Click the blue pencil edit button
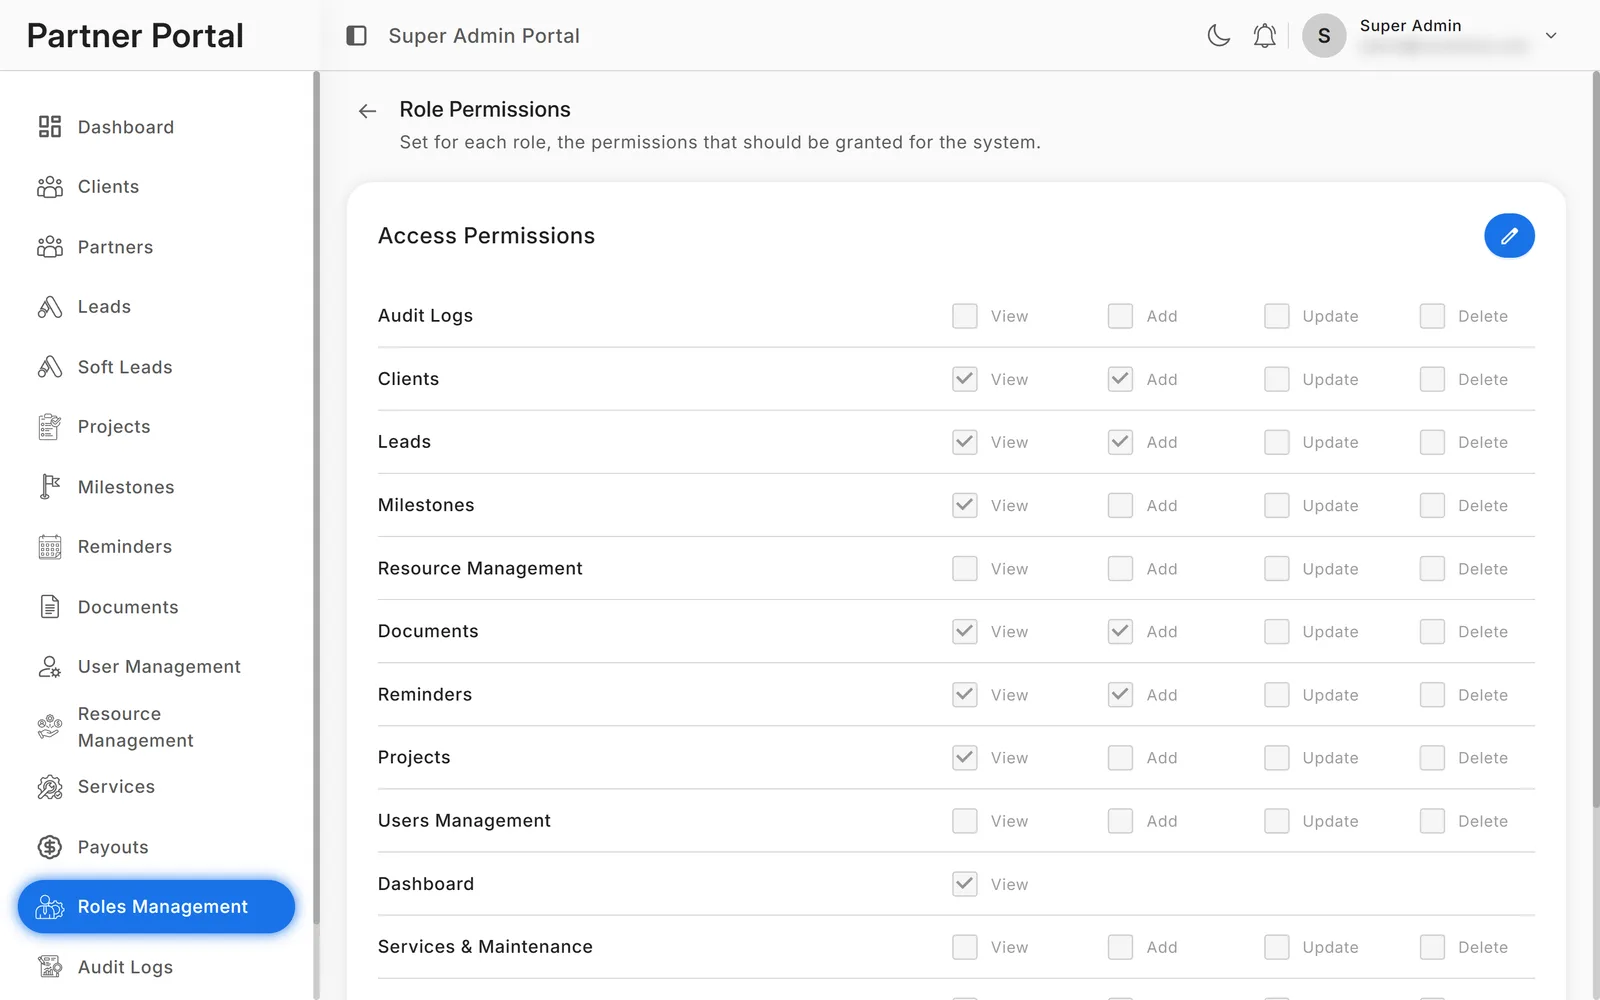 coord(1509,236)
